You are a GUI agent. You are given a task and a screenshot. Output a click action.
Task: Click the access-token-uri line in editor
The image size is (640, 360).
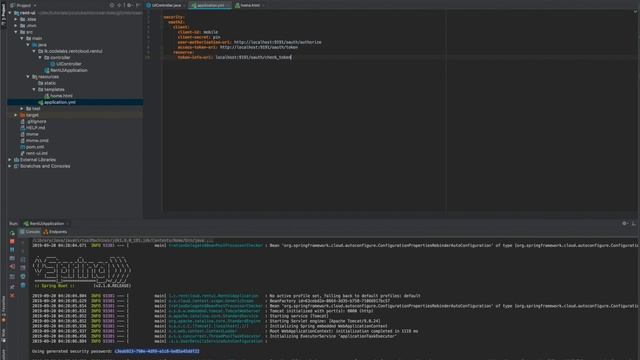coord(238,47)
